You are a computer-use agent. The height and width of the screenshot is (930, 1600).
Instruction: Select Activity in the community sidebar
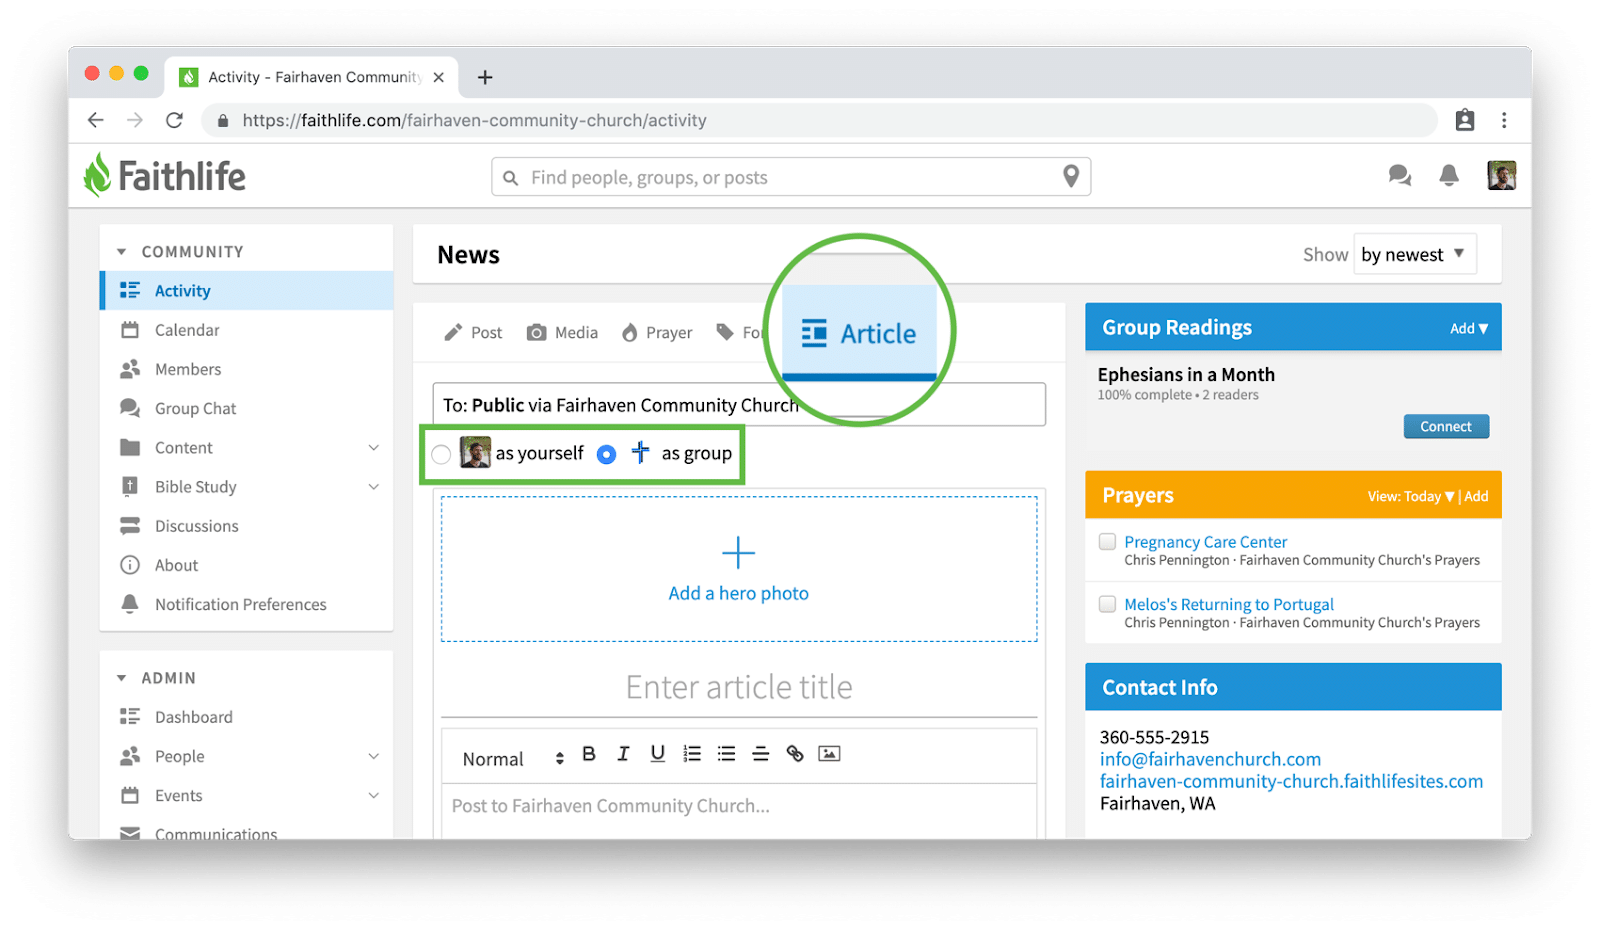pyautogui.click(x=246, y=291)
